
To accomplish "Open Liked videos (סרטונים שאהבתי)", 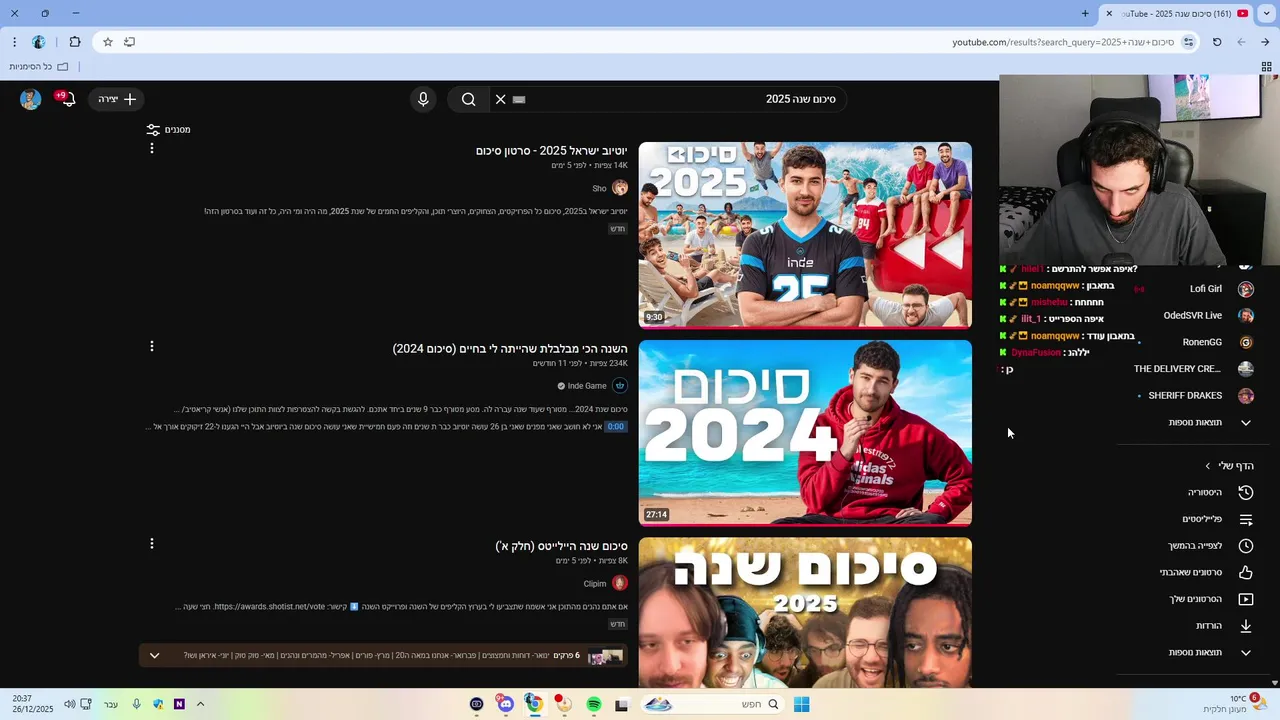I will point(1192,572).
